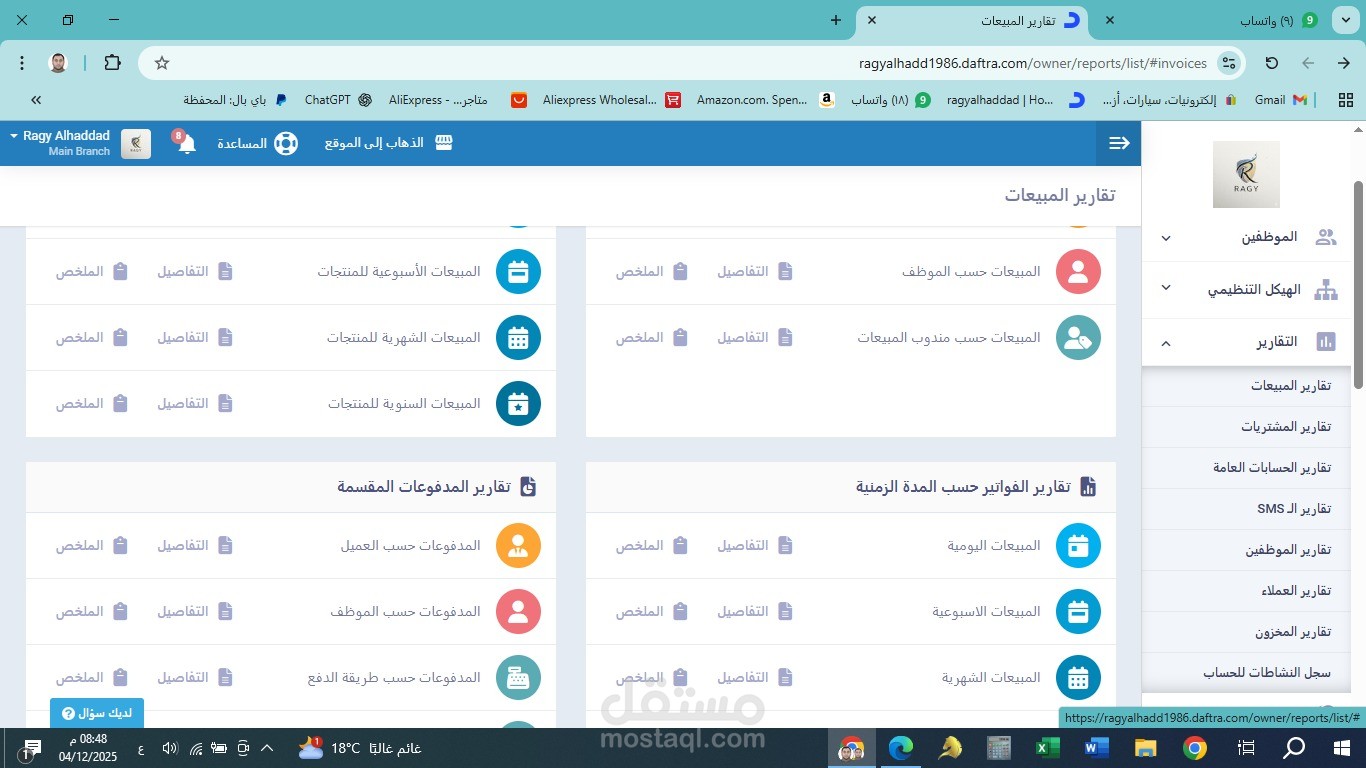This screenshot has width=1366, height=768.
Task: Reload the page in Chrome
Action: pyautogui.click(x=1272, y=63)
